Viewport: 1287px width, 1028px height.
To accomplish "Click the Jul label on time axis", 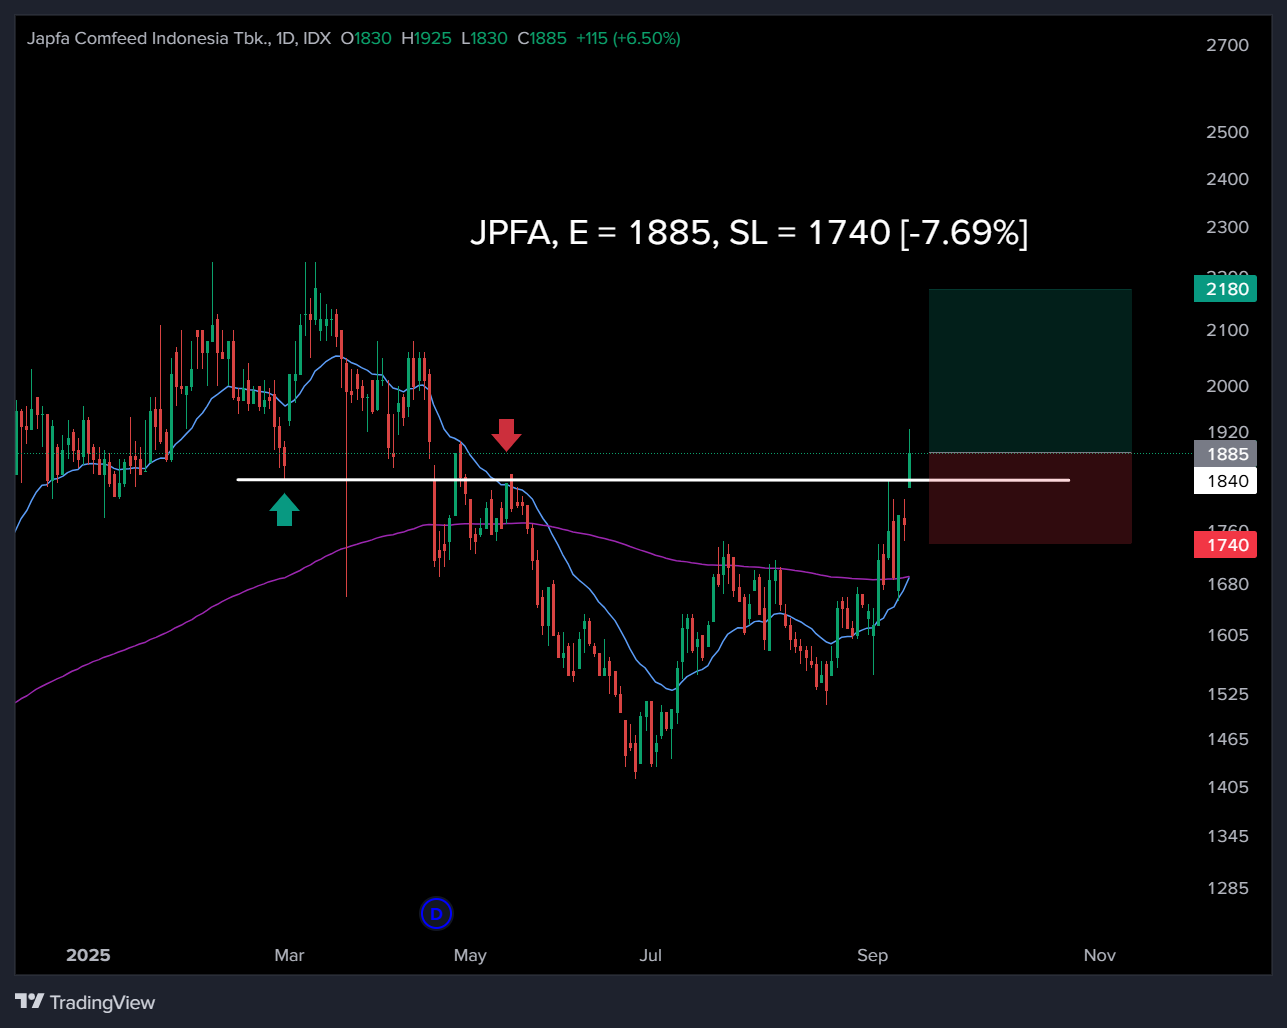I will pos(651,955).
